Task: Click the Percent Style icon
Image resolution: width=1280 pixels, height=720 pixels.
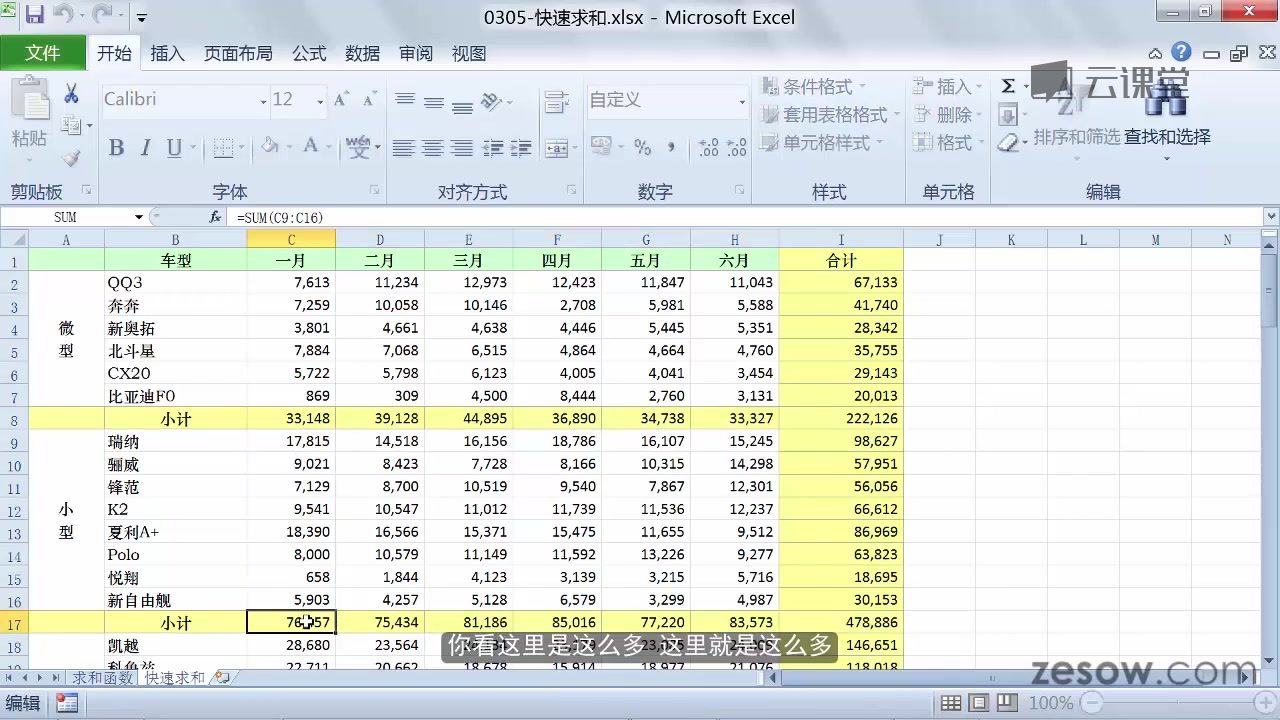Action: click(643, 148)
